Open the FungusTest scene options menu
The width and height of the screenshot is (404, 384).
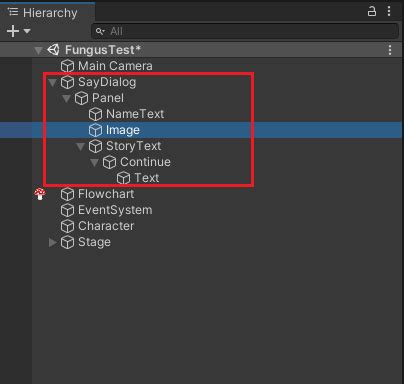pos(390,50)
